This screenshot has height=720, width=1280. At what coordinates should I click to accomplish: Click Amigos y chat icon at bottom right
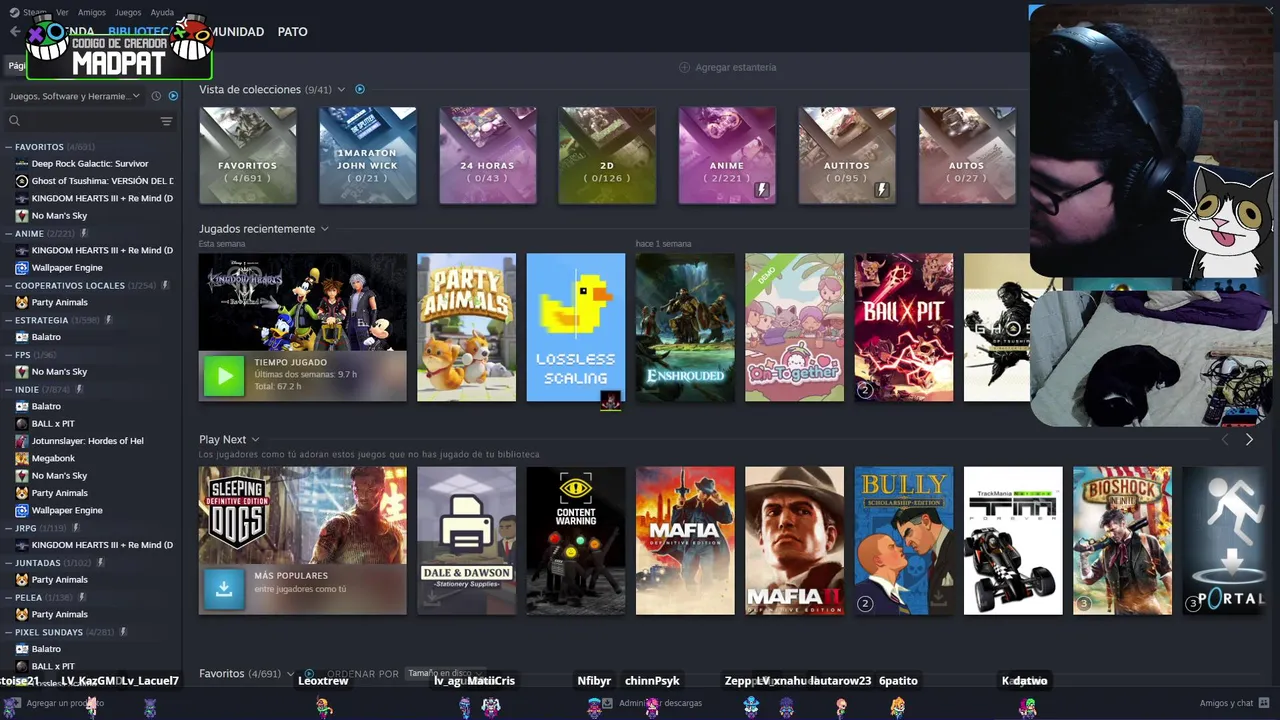[x=1264, y=703]
